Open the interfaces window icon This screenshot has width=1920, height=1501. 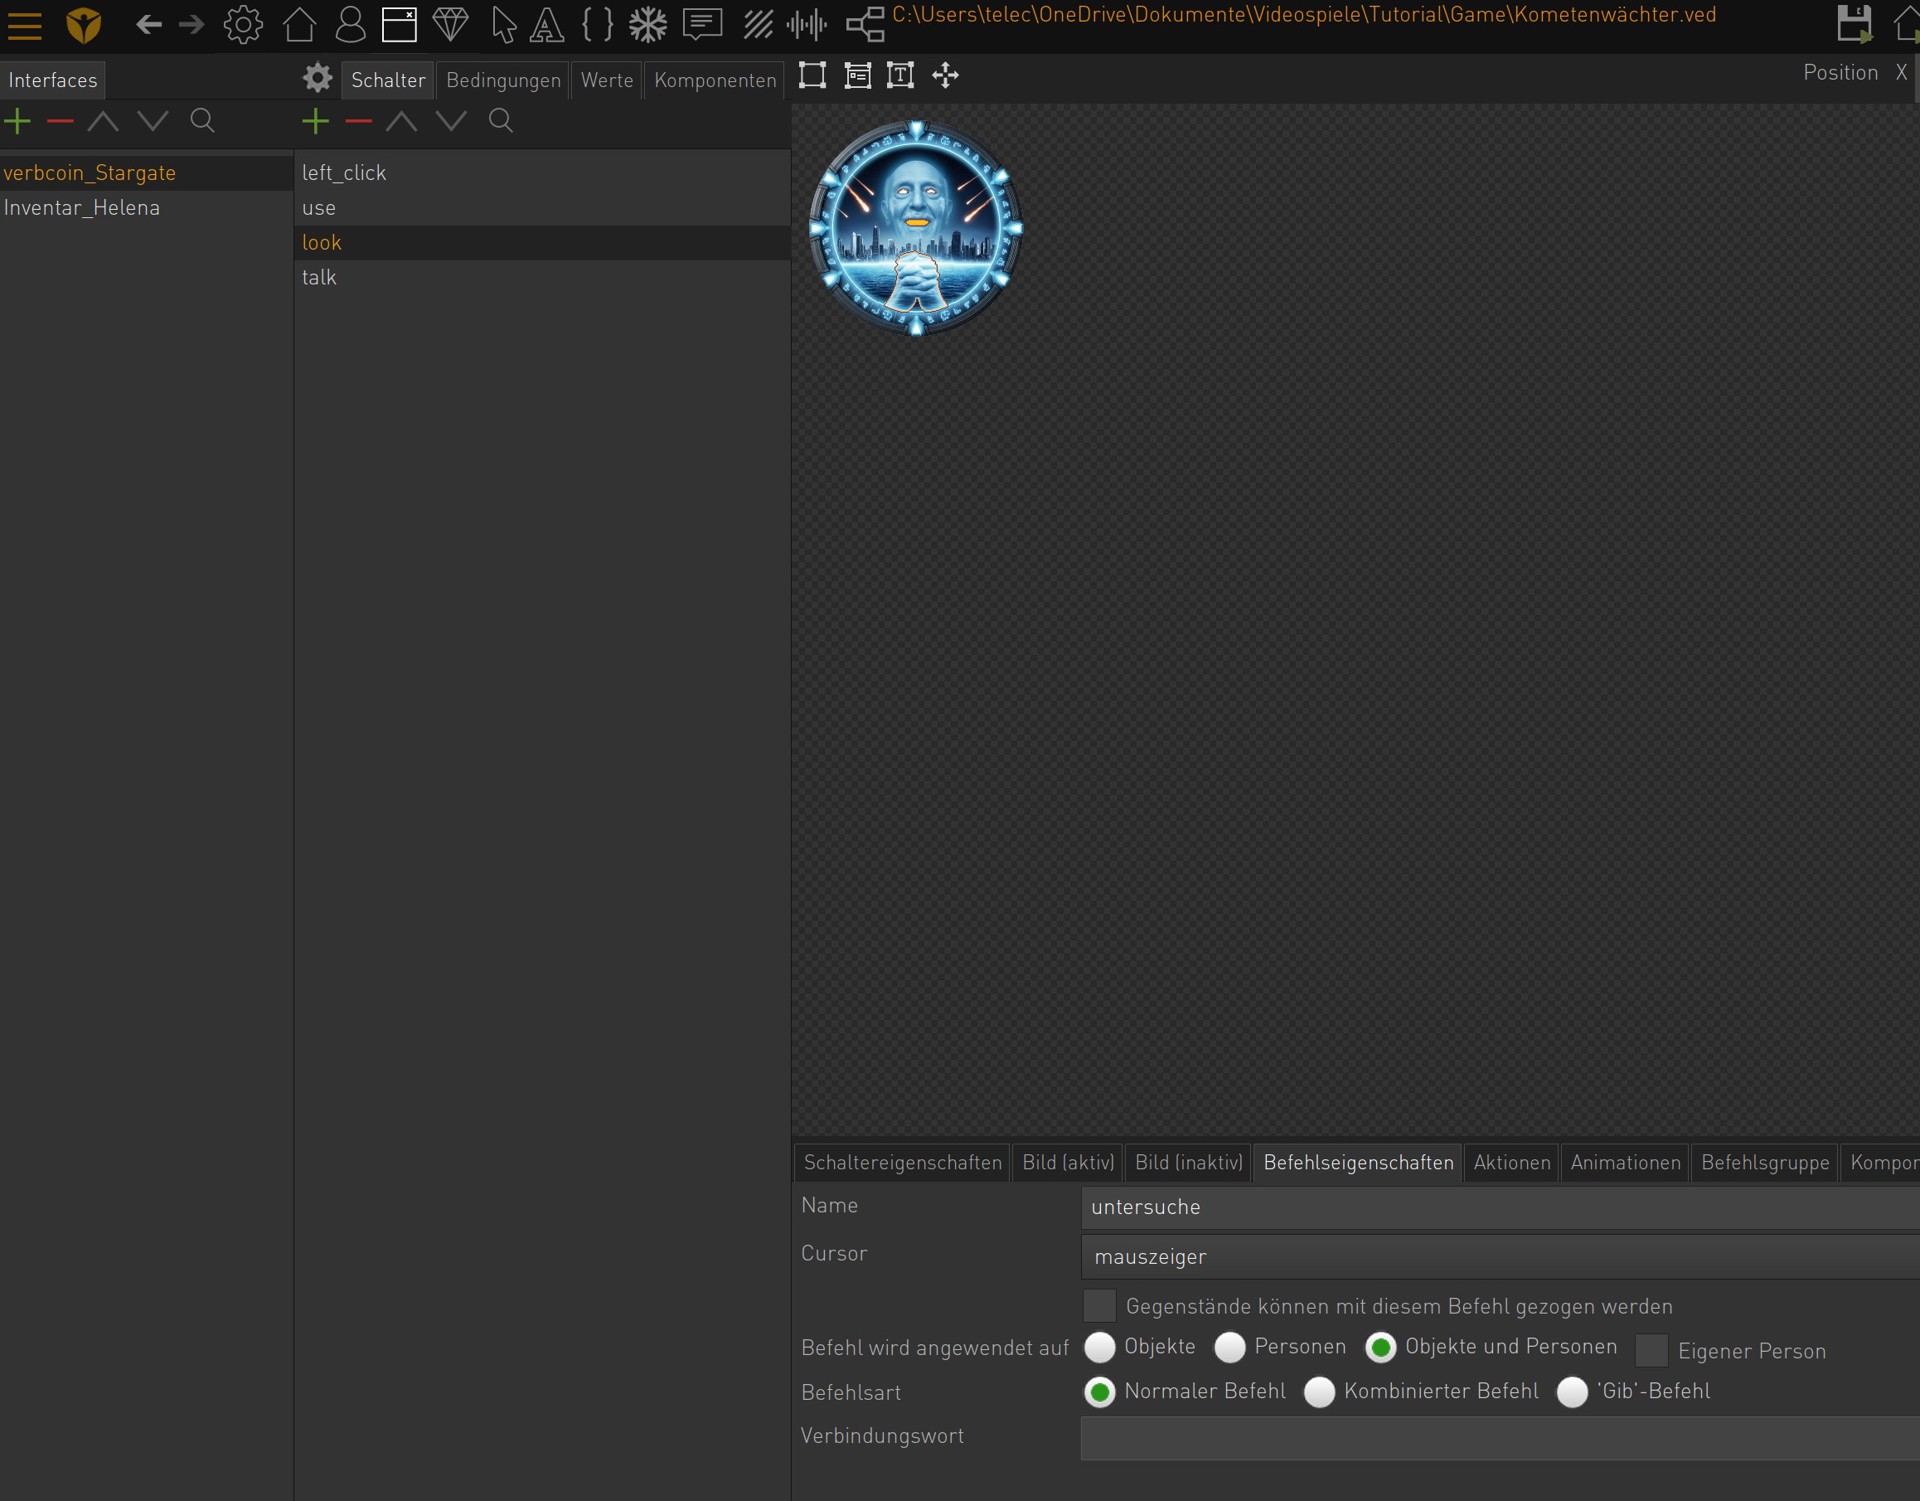[x=399, y=24]
